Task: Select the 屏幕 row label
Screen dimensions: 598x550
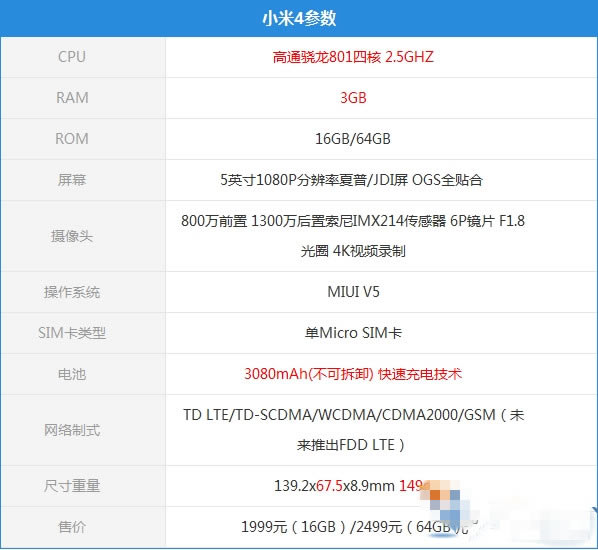Action: tap(72, 180)
